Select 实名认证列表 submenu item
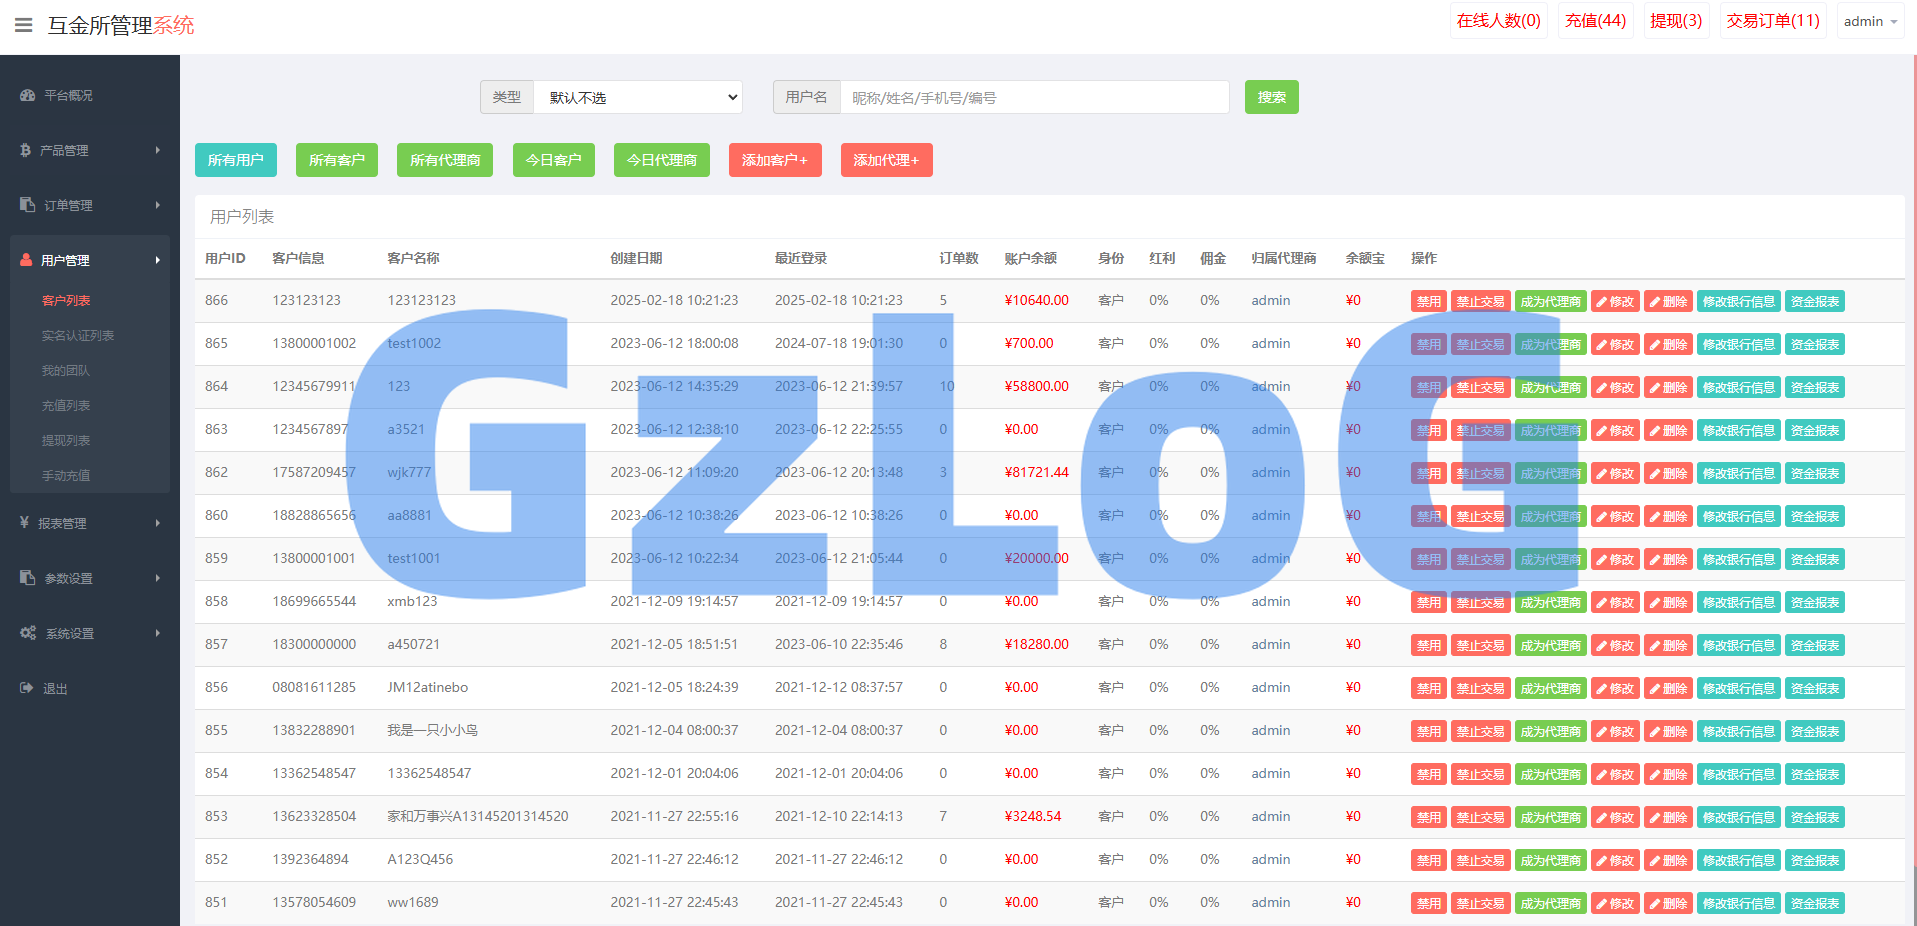 (x=78, y=336)
